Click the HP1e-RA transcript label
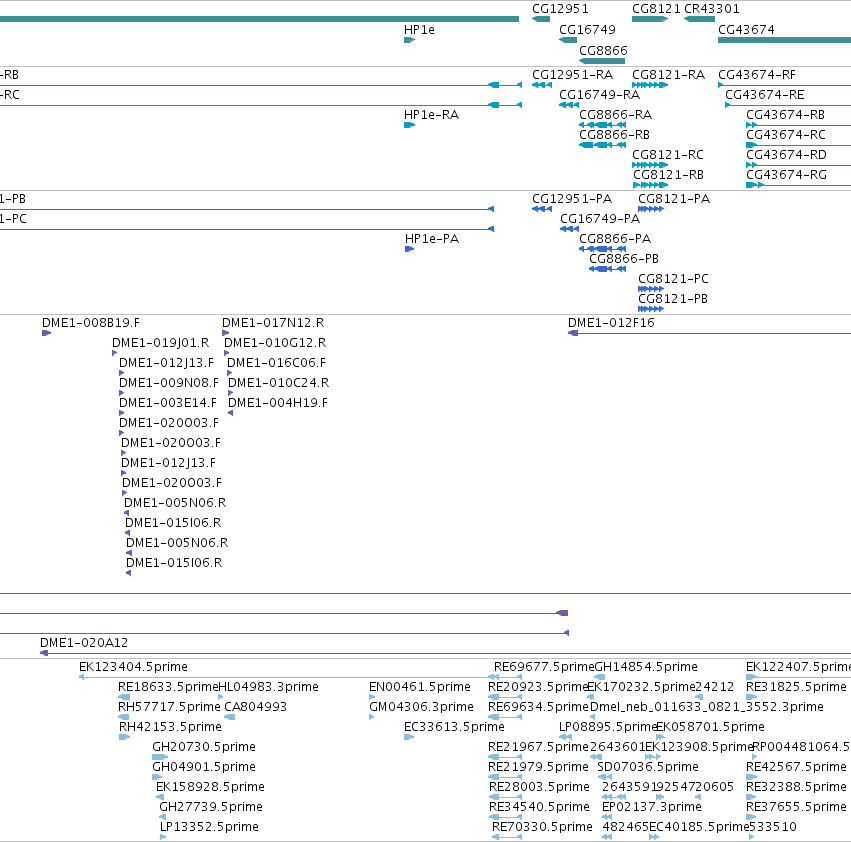 point(431,115)
